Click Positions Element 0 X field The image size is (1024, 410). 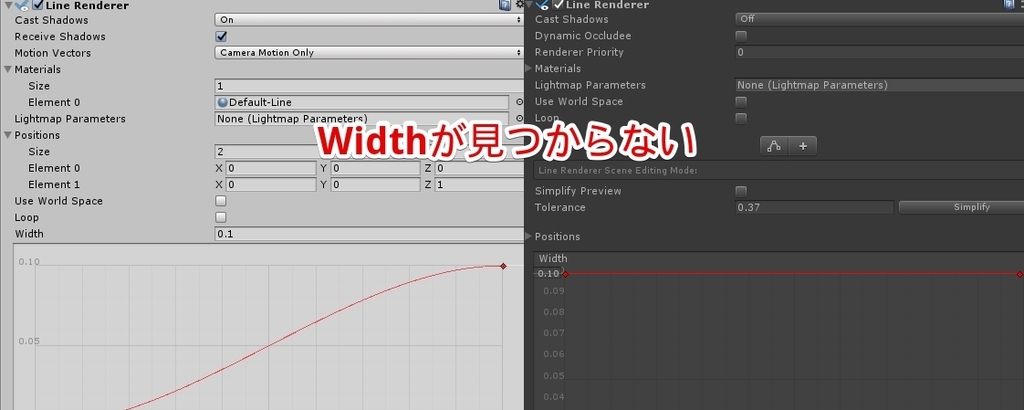tap(270, 168)
